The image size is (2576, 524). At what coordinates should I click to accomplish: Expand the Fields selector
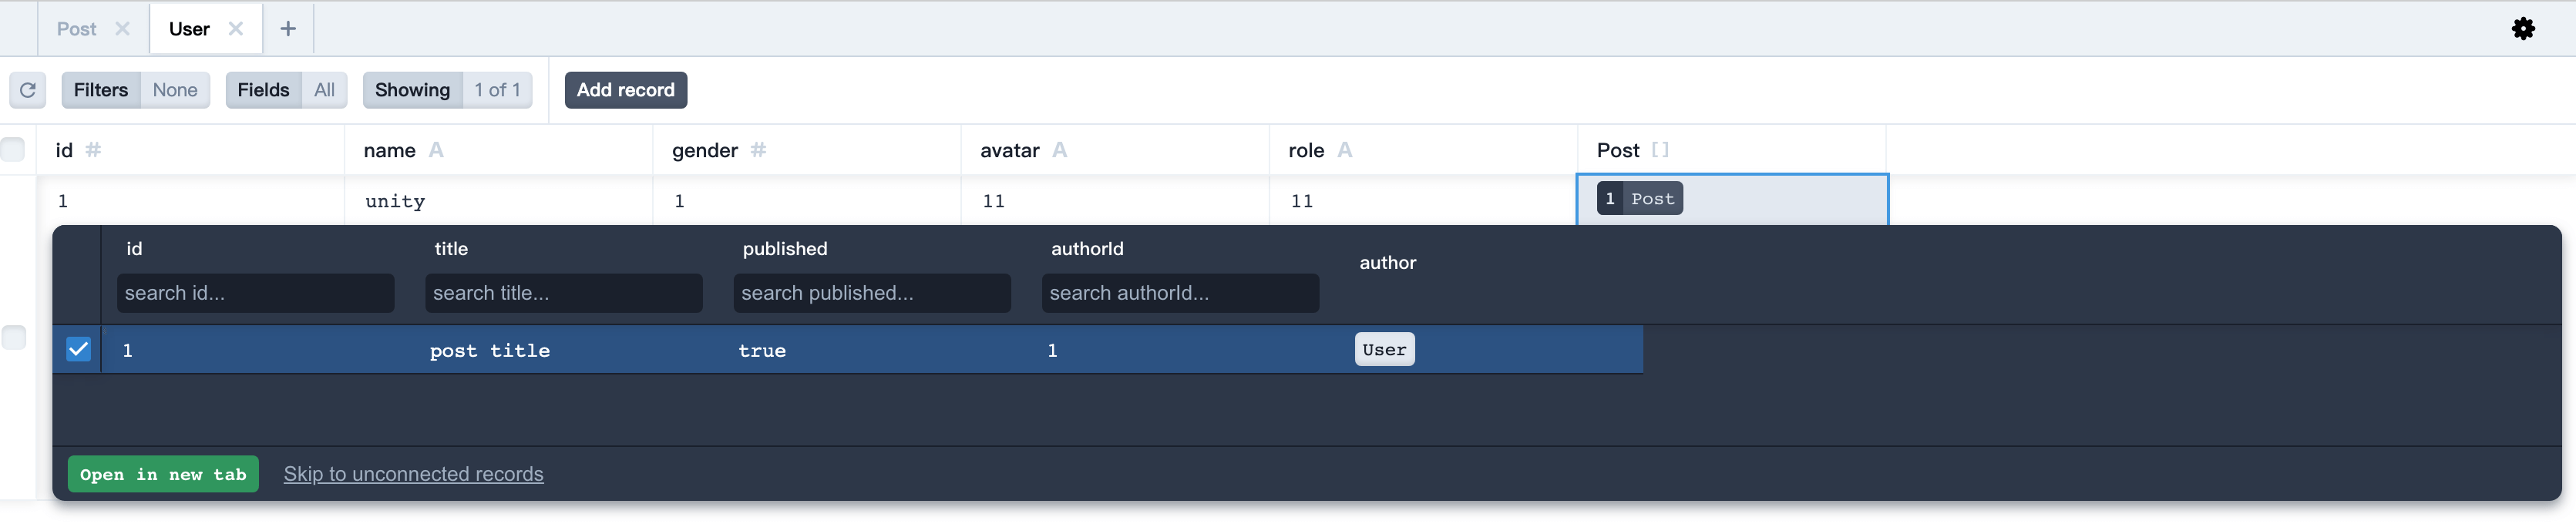[286, 90]
